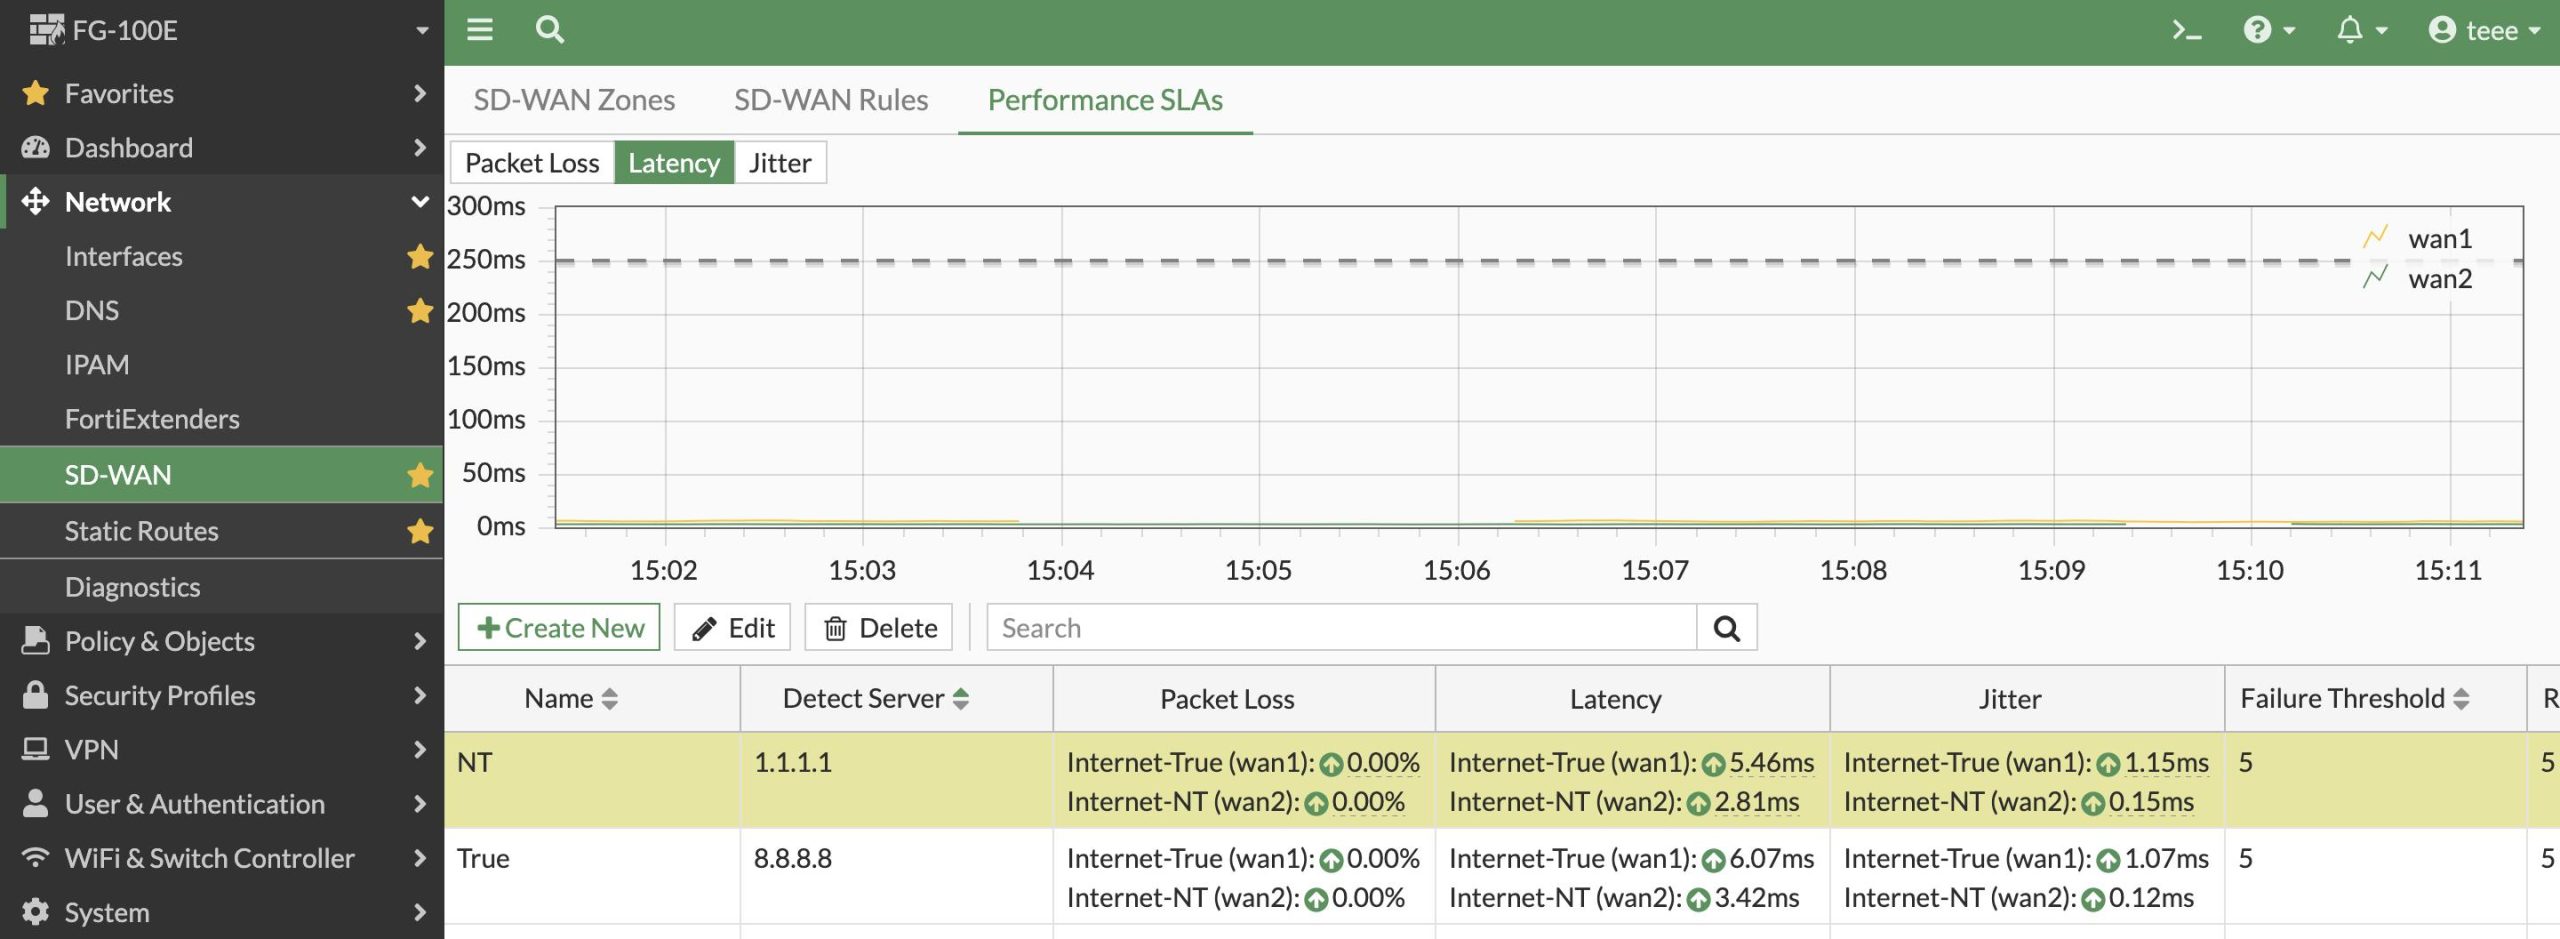The image size is (2560, 939).
Task: Open the help question mark menu
Action: 2268,31
